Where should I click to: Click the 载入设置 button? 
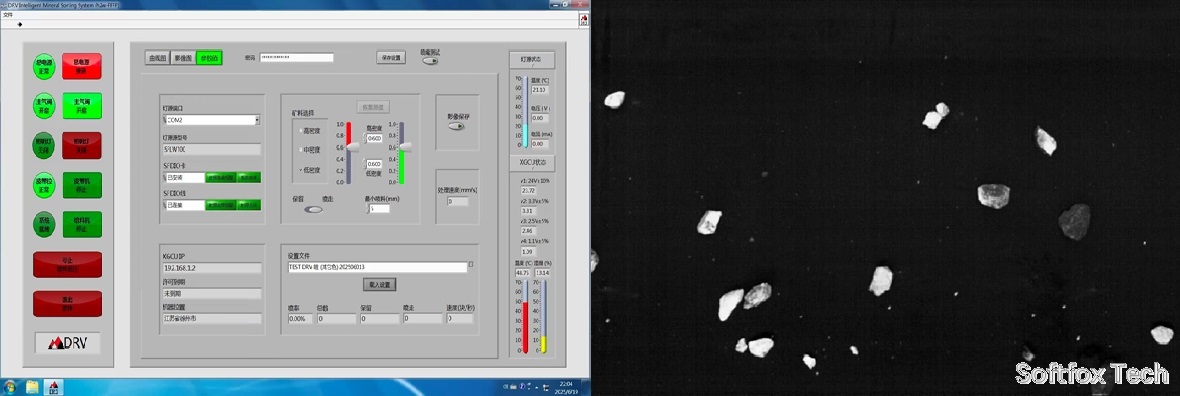click(x=379, y=285)
